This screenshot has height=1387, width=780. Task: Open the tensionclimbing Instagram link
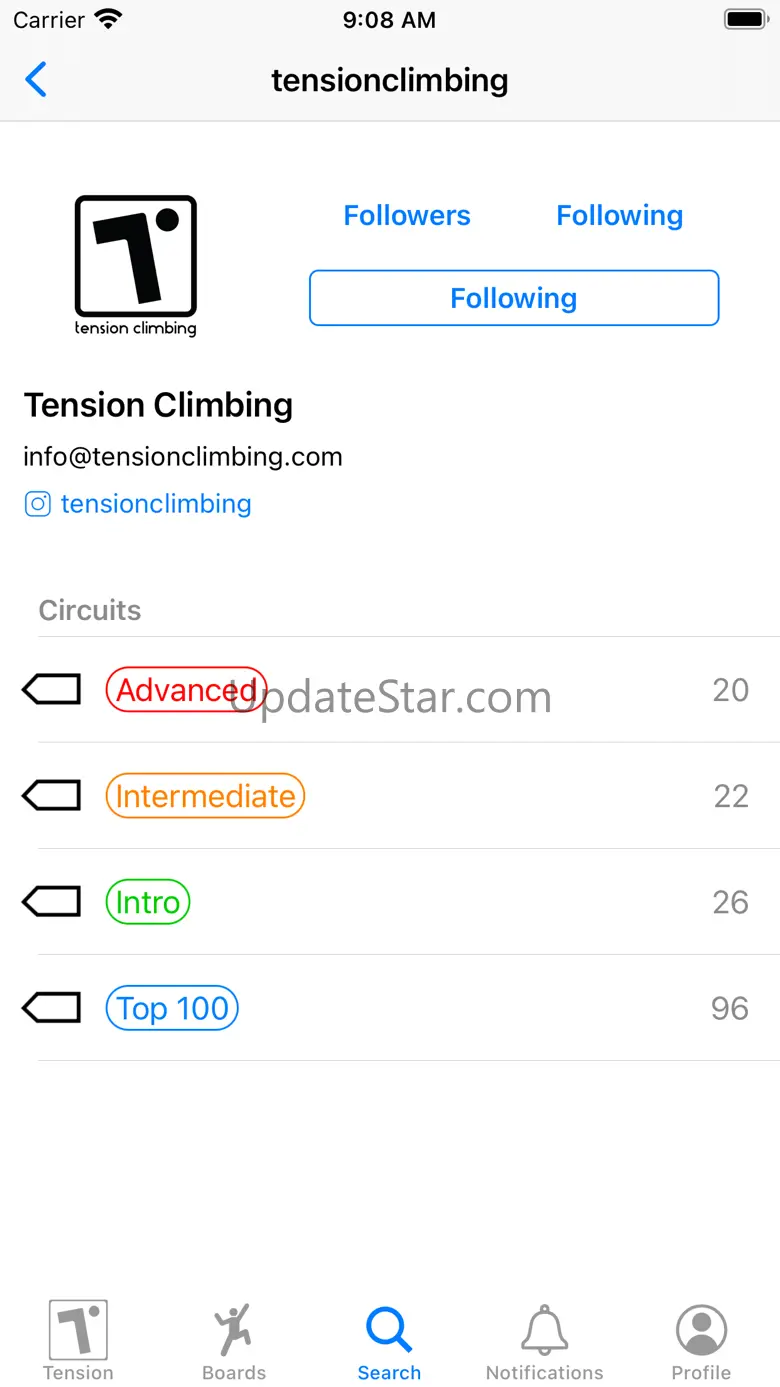click(156, 504)
